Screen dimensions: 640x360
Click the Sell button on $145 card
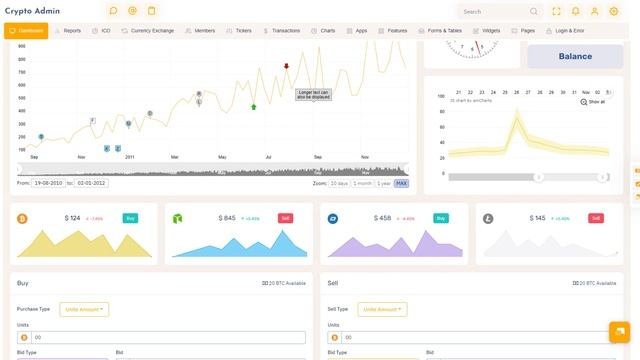596,218
